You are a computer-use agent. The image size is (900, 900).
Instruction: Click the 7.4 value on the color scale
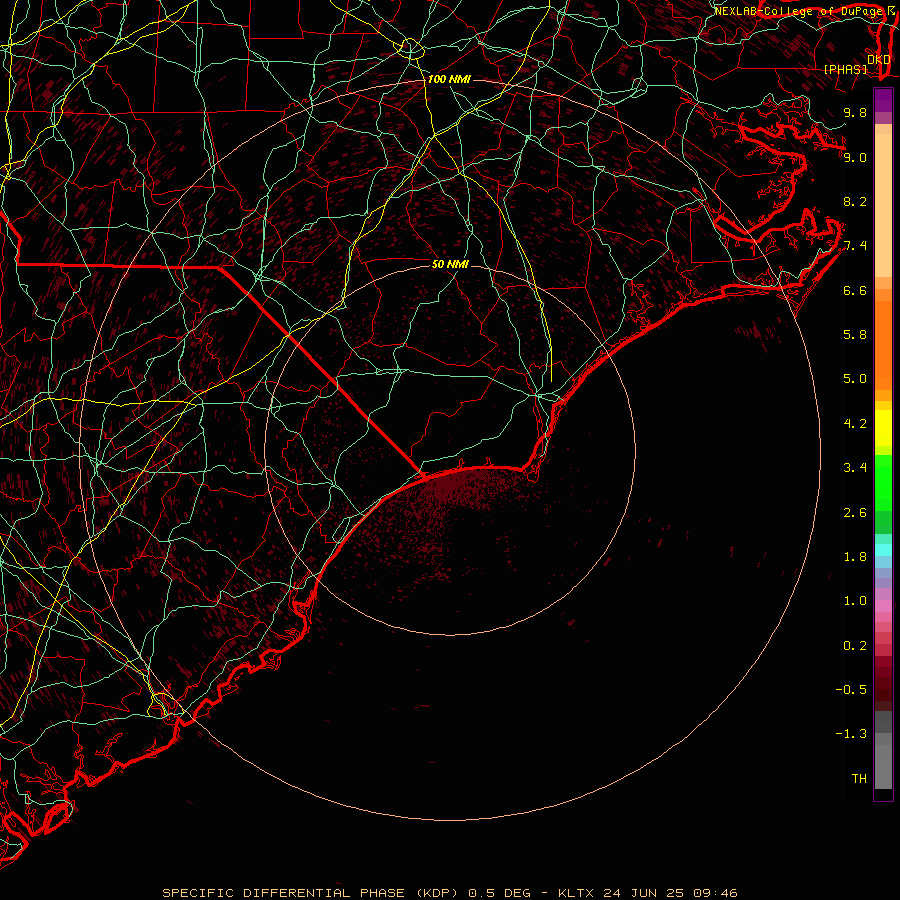855,246
